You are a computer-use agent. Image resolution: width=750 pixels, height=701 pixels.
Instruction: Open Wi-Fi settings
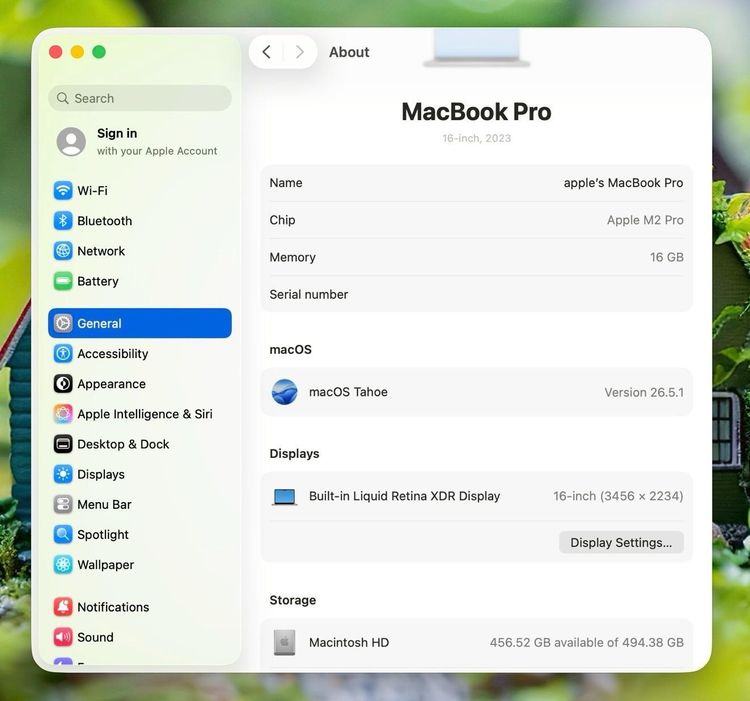[x=140, y=190]
